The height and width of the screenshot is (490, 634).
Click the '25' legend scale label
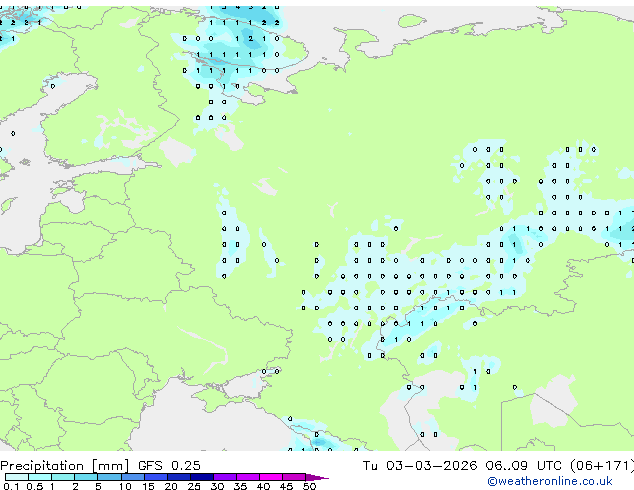(194, 486)
